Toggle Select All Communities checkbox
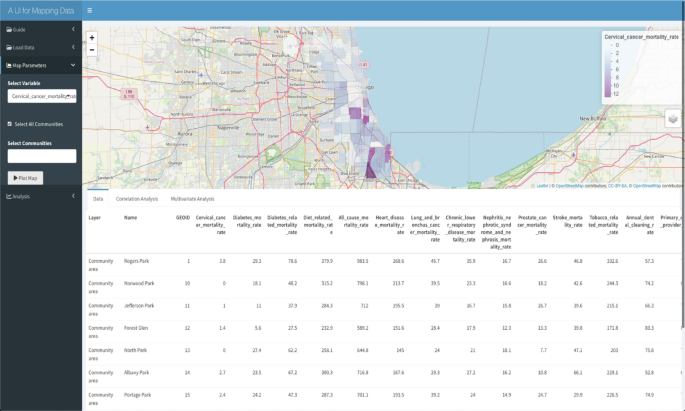This screenshot has height=411, width=685. [10, 124]
